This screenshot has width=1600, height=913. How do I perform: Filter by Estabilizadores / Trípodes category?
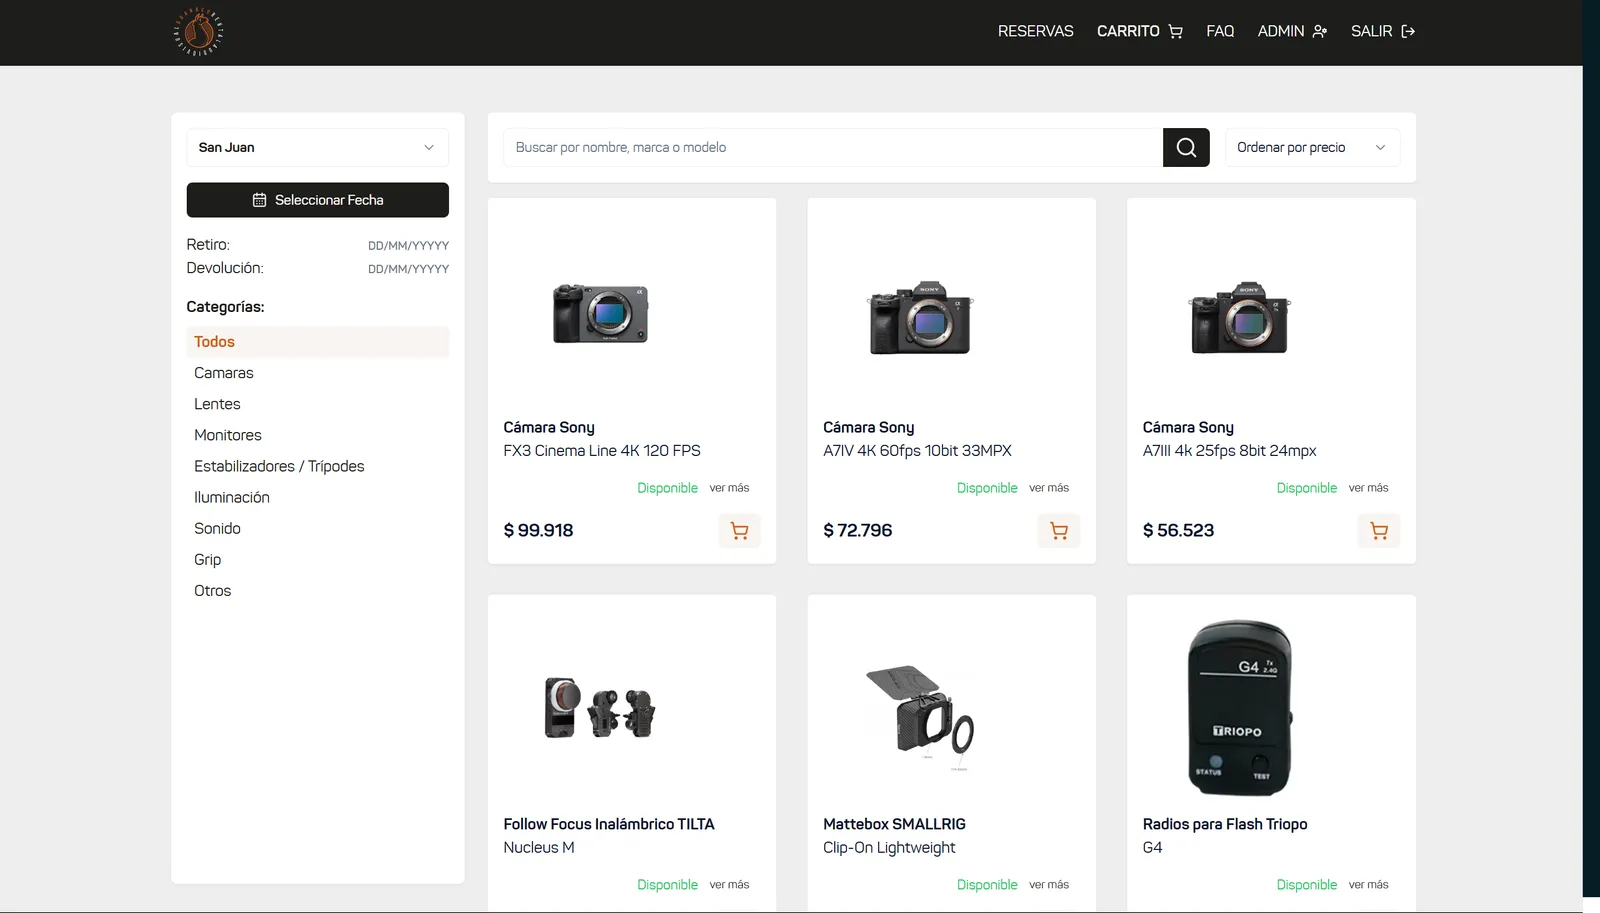point(279,466)
